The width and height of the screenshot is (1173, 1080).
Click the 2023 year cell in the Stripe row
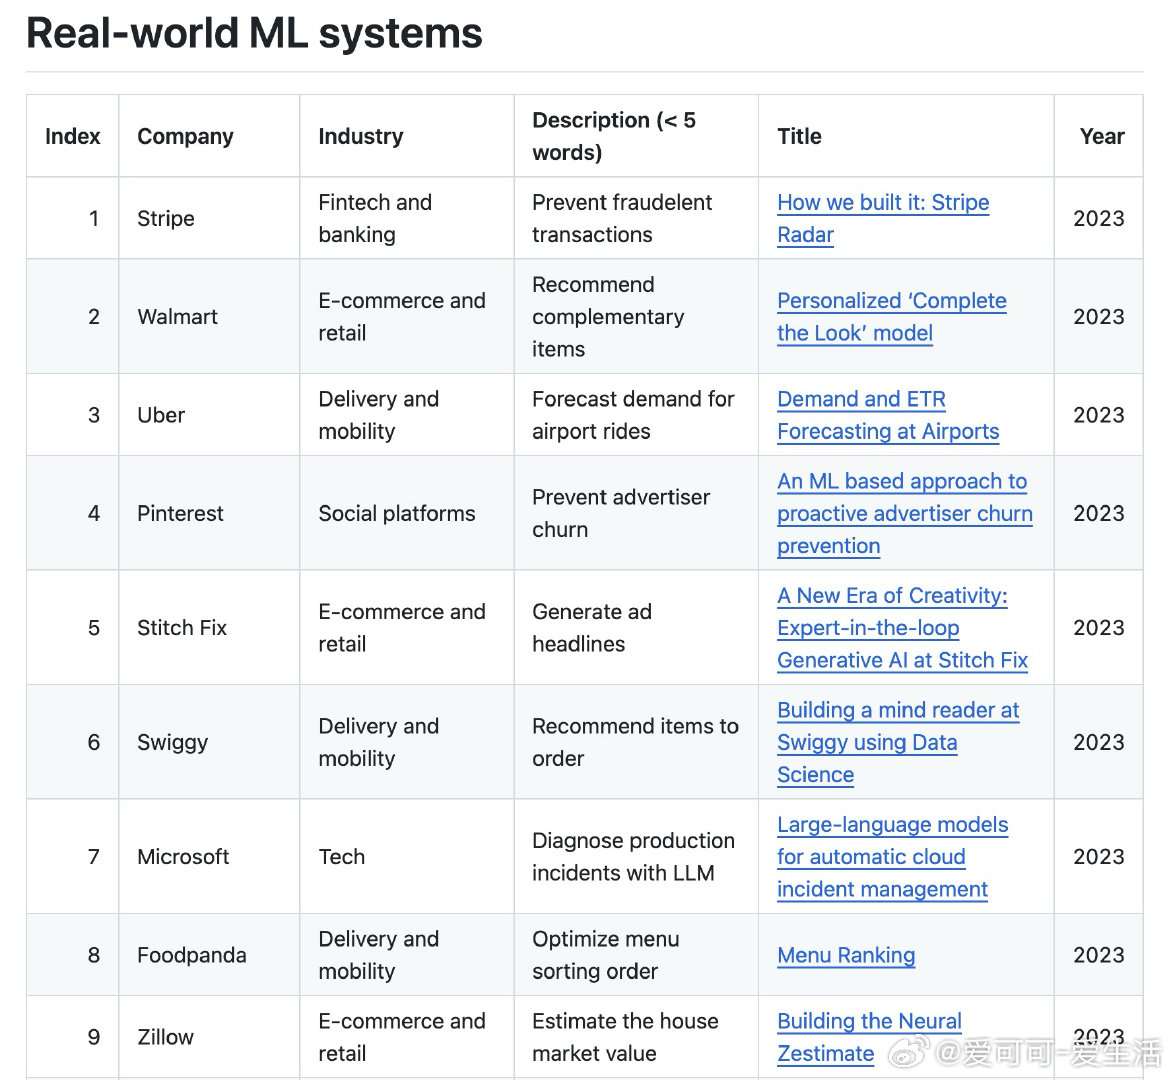click(1098, 218)
